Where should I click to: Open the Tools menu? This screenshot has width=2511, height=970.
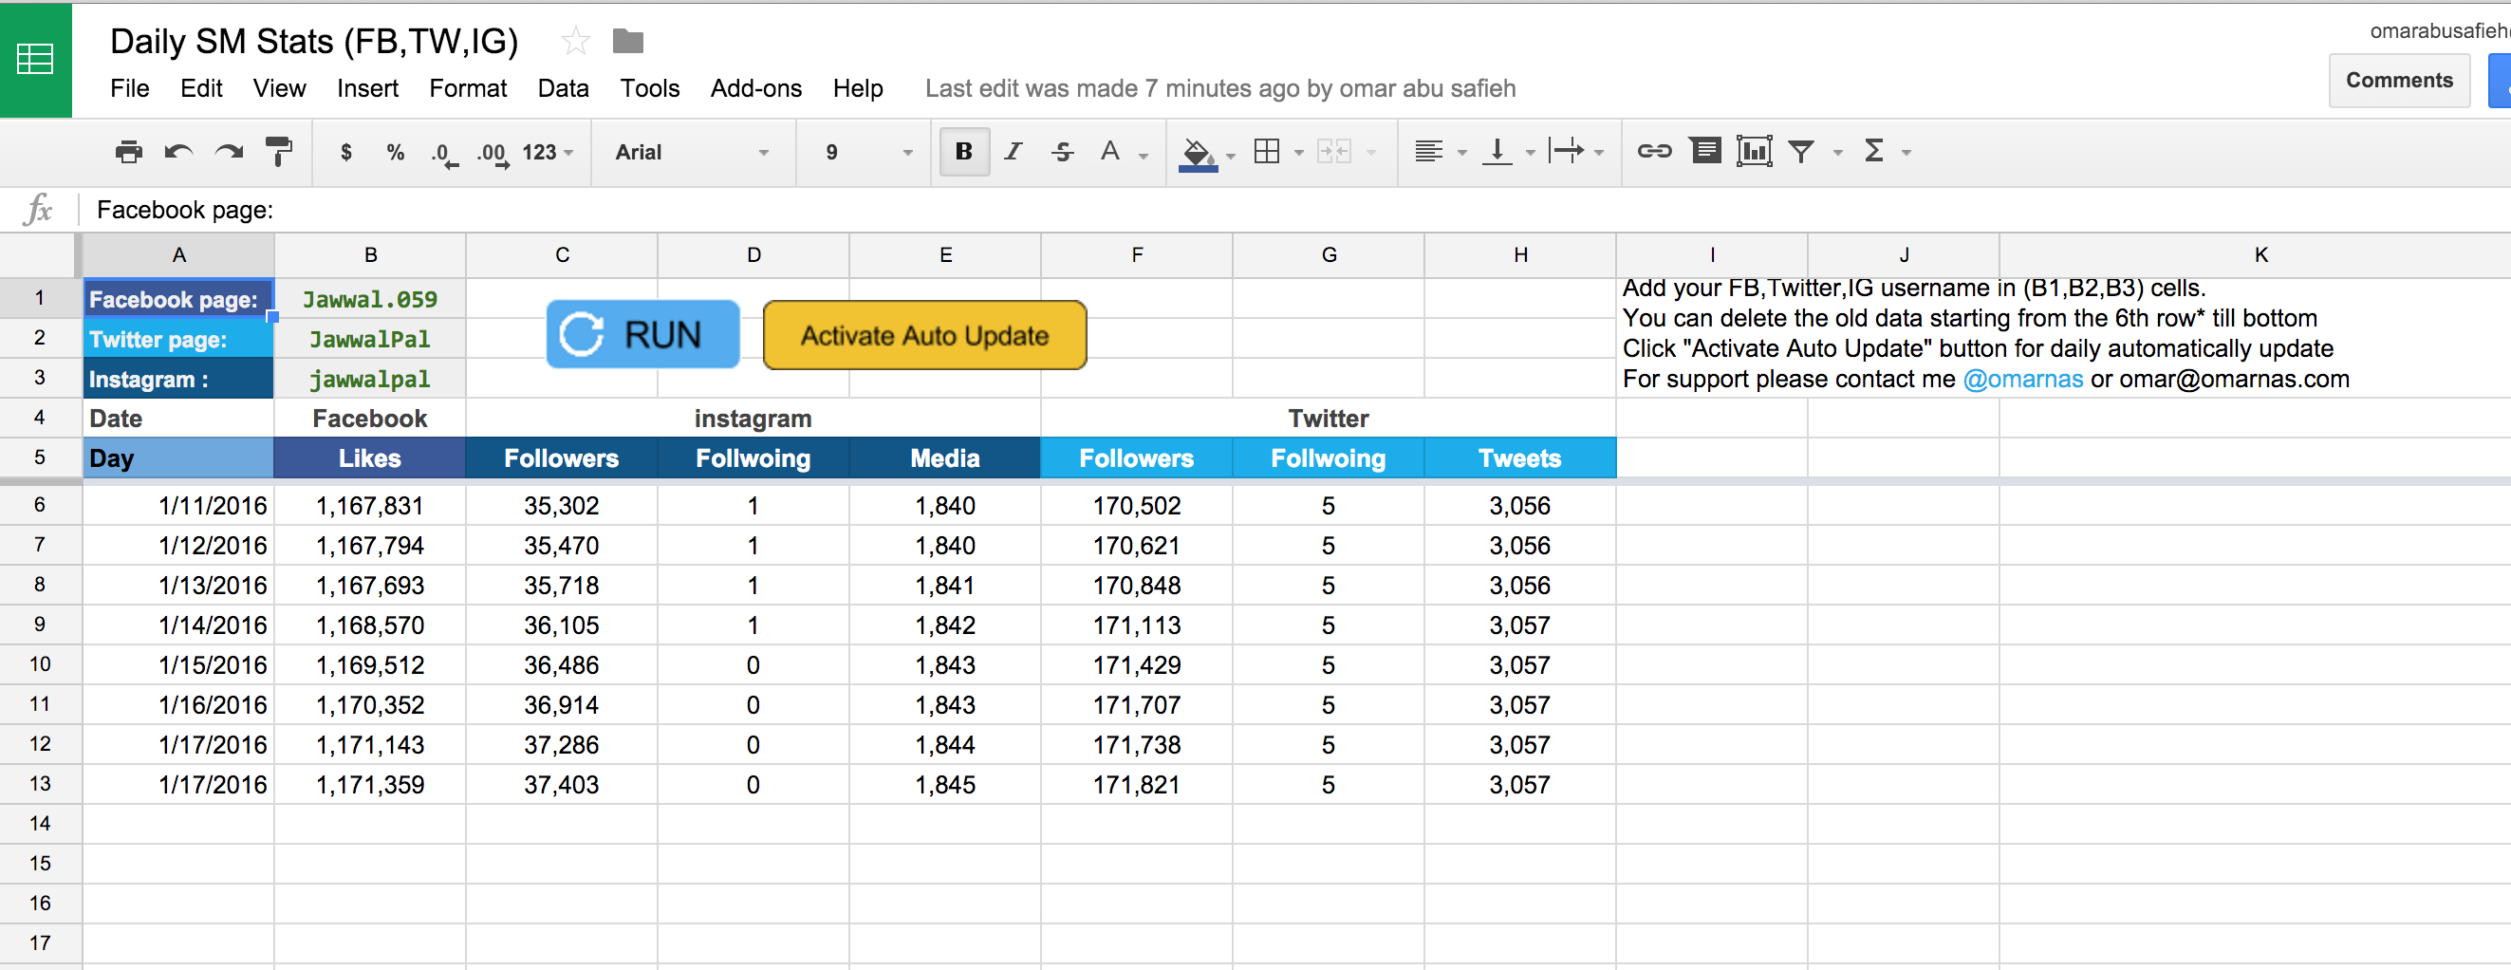point(649,88)
